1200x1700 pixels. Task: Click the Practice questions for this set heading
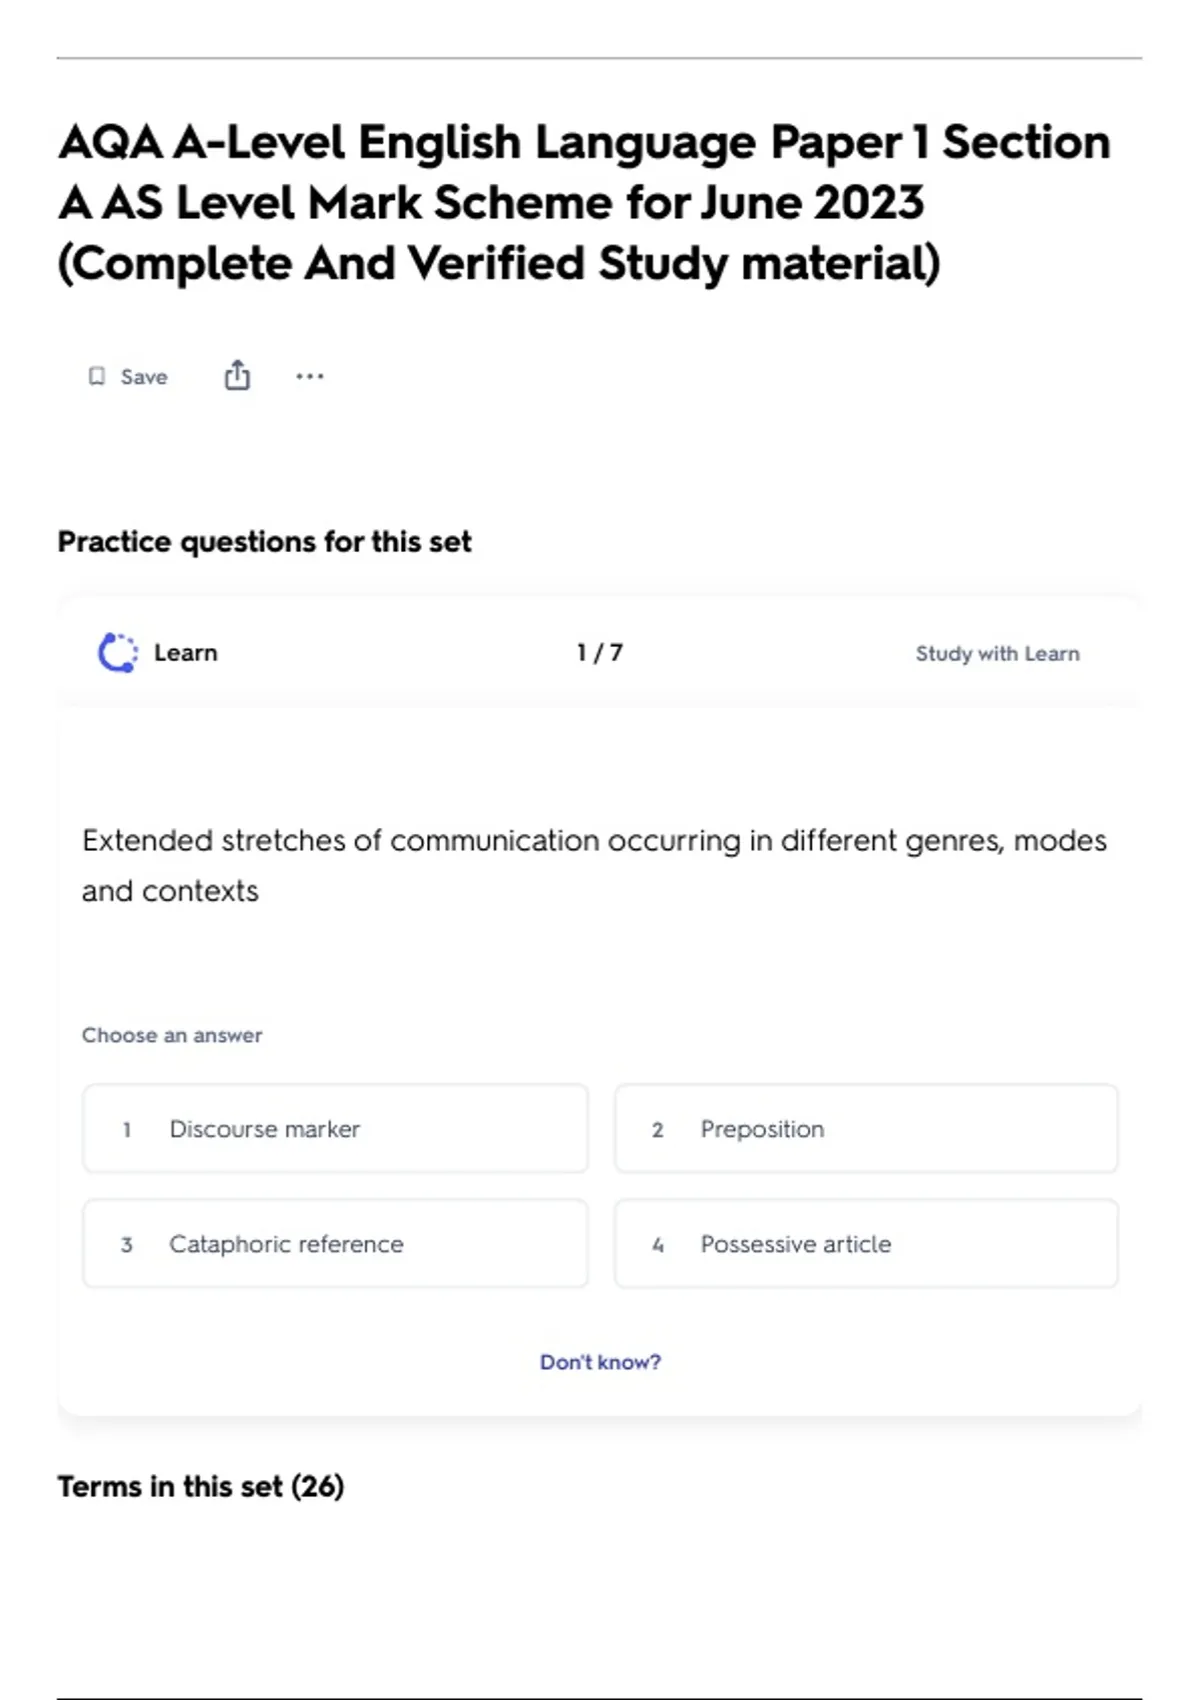click(x=264, y=541)
